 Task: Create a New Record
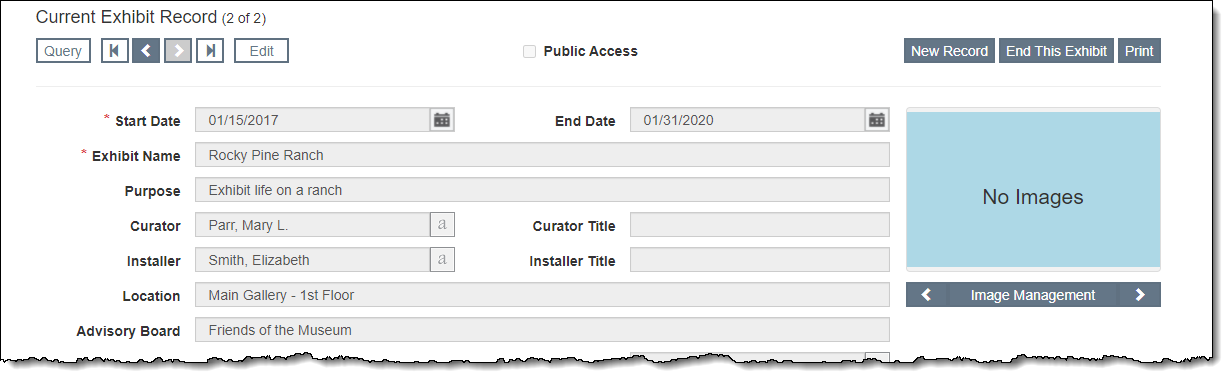pyautogui.click(x=949, y=51)
